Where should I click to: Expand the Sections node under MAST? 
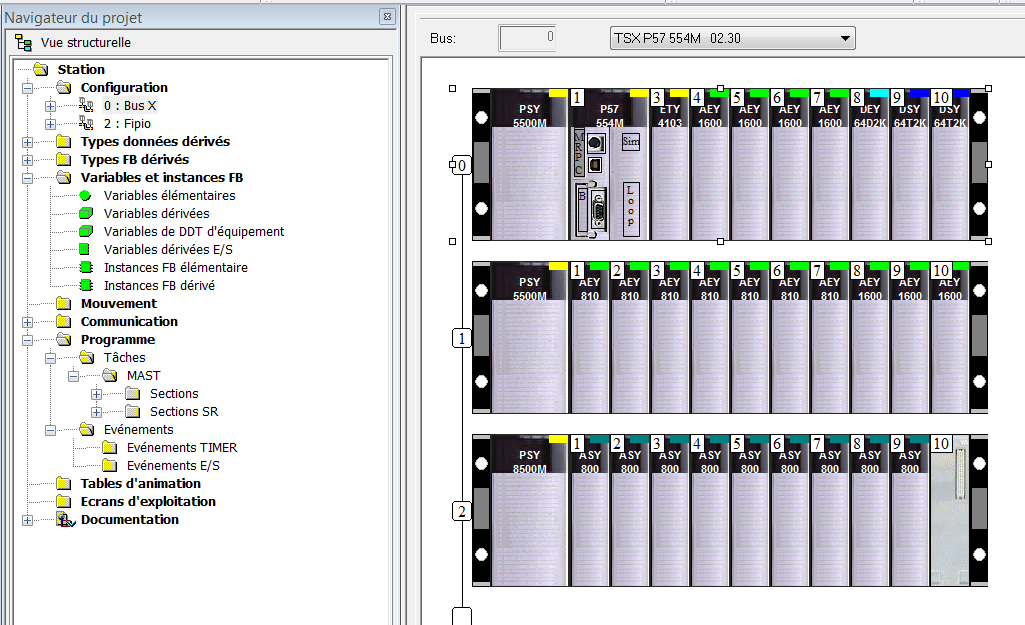[x=97, y=394]
